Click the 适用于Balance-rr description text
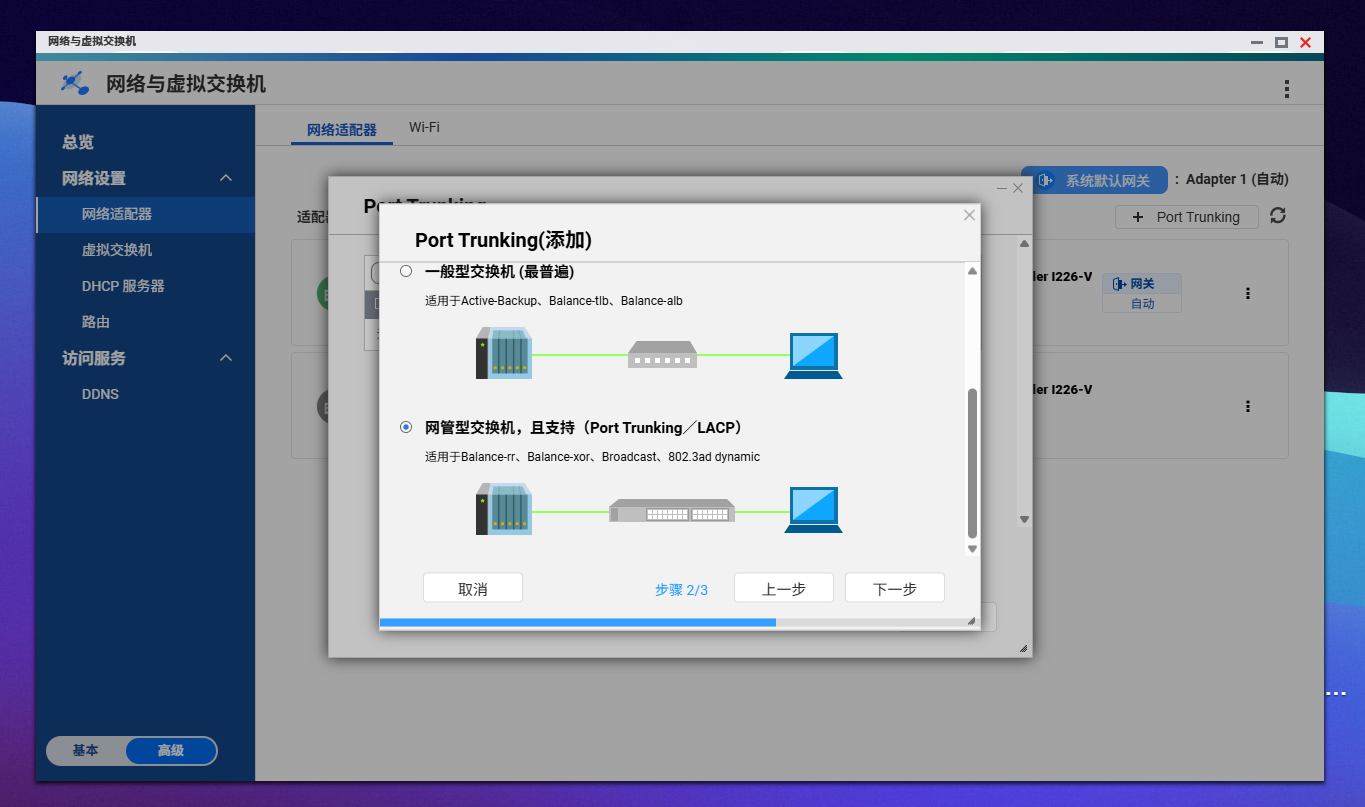Image resolution: width=1365 pixels, height=807 pixels. coord(593,457)
